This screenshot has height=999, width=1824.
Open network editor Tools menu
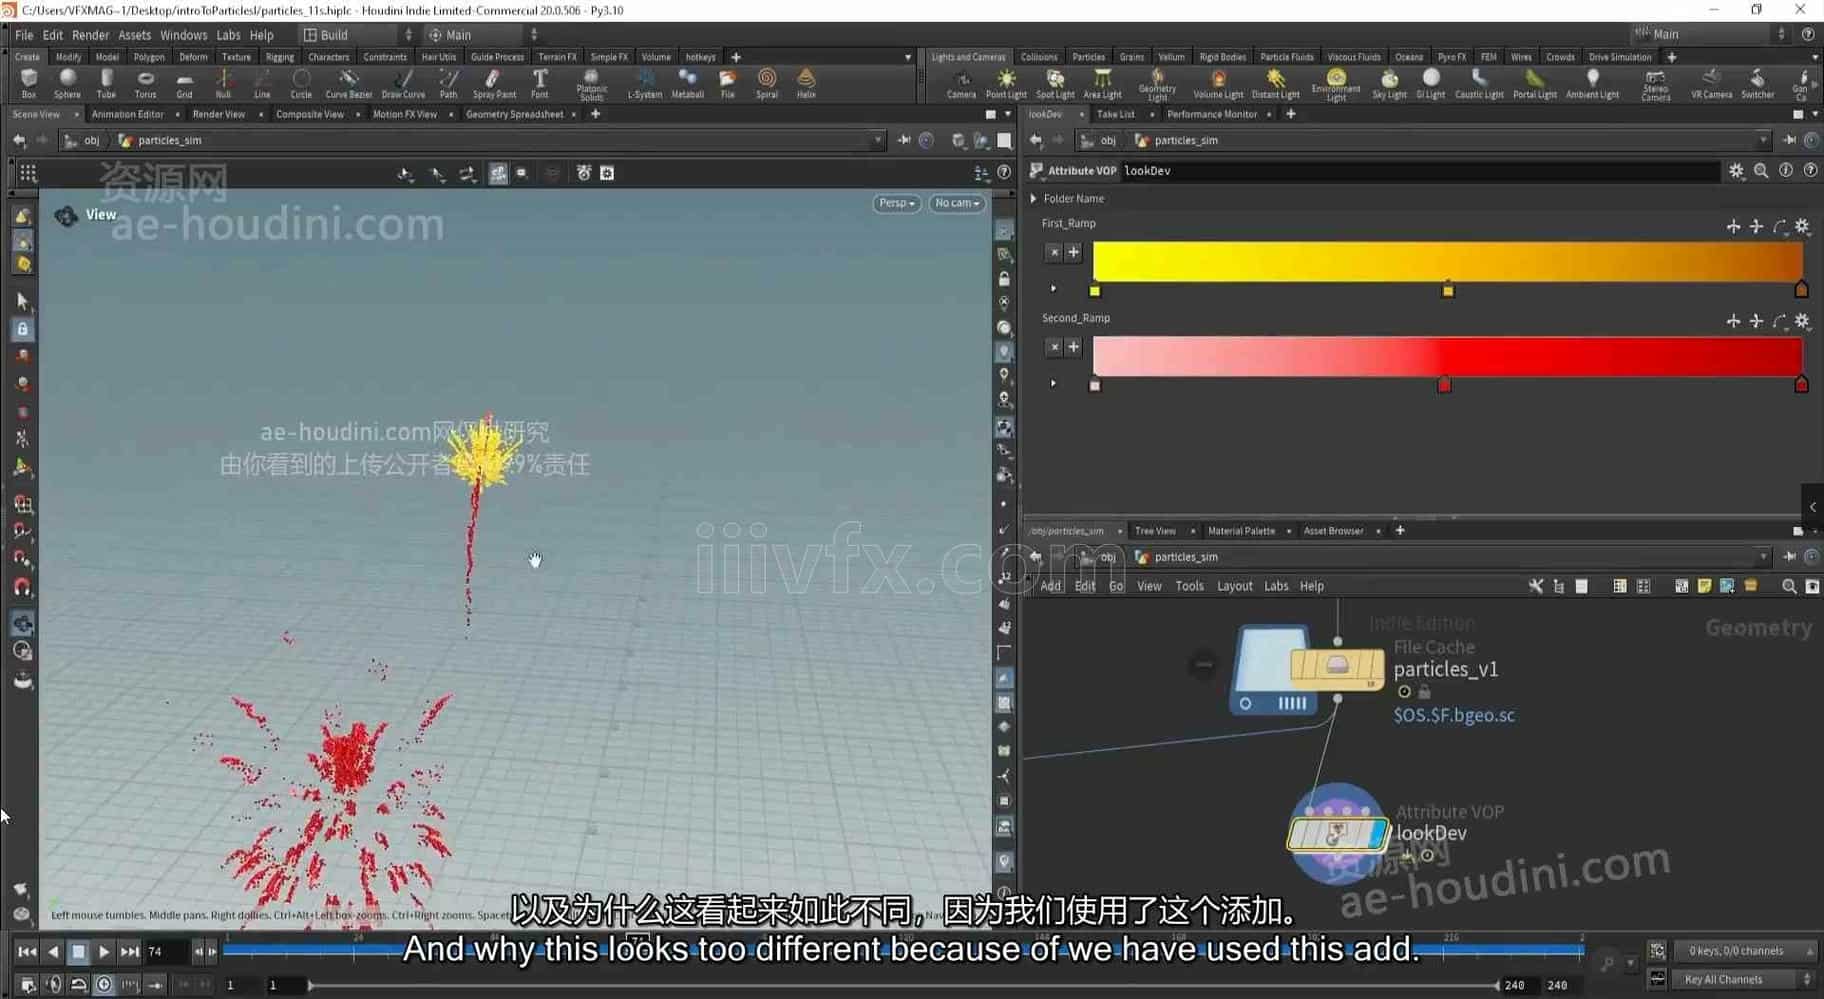[1189, 587]
